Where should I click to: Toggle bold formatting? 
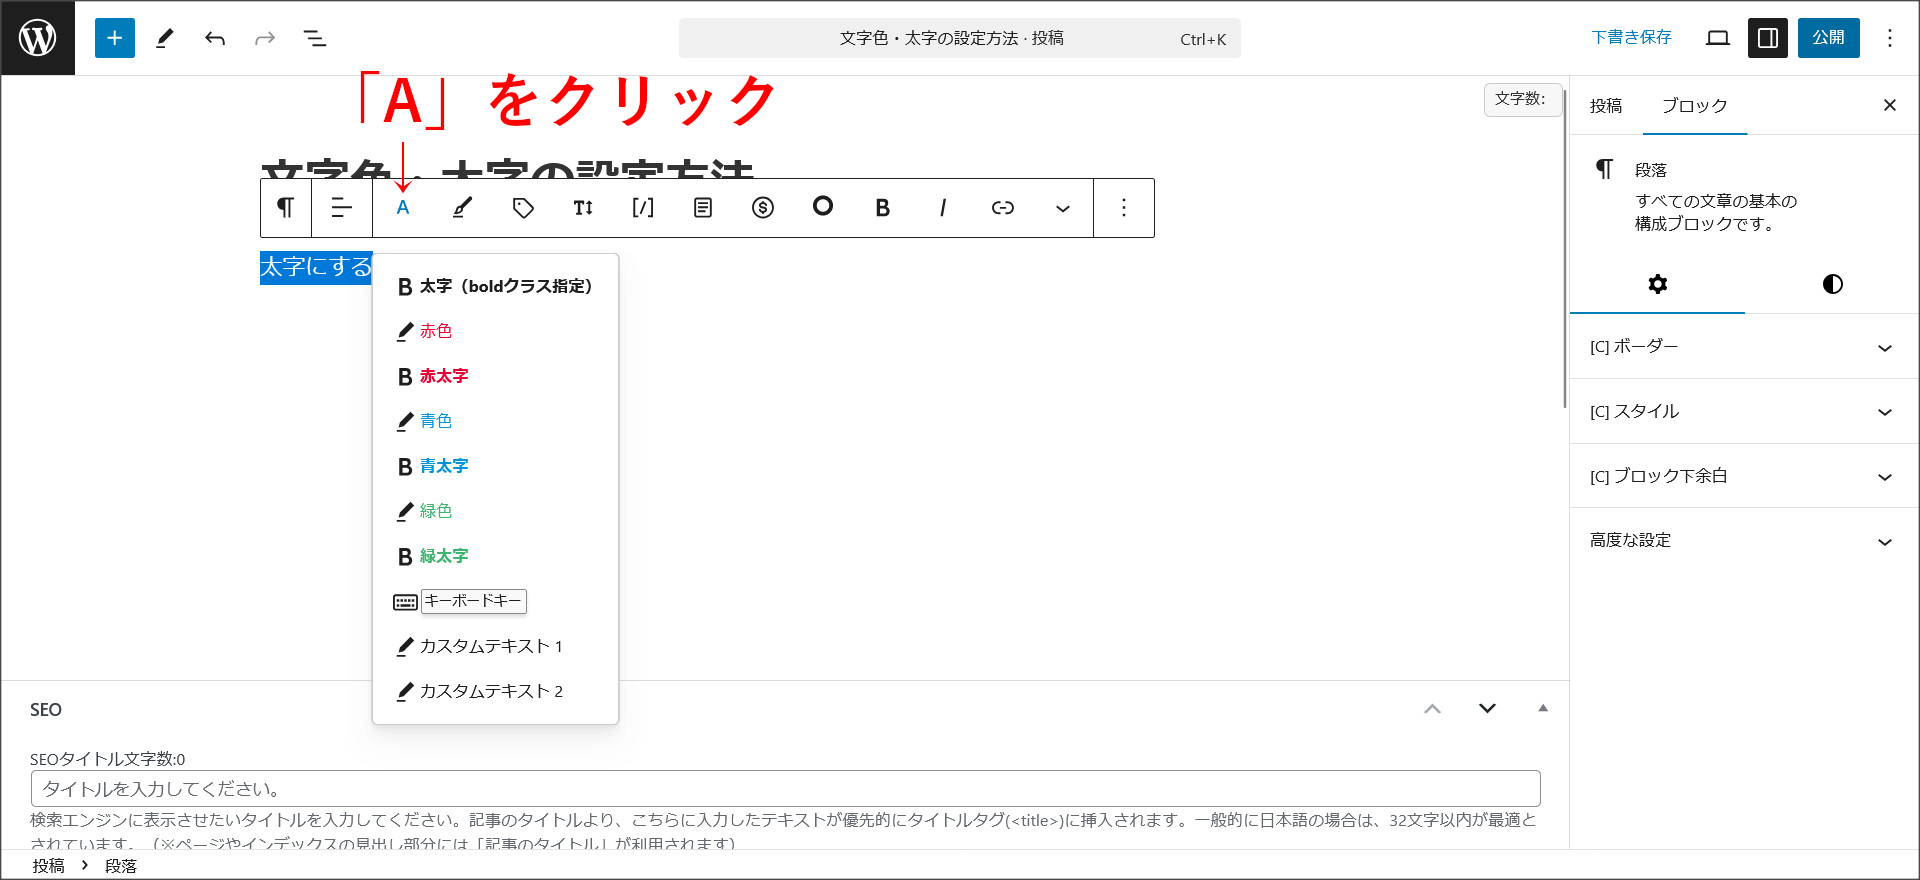point(883,208)
